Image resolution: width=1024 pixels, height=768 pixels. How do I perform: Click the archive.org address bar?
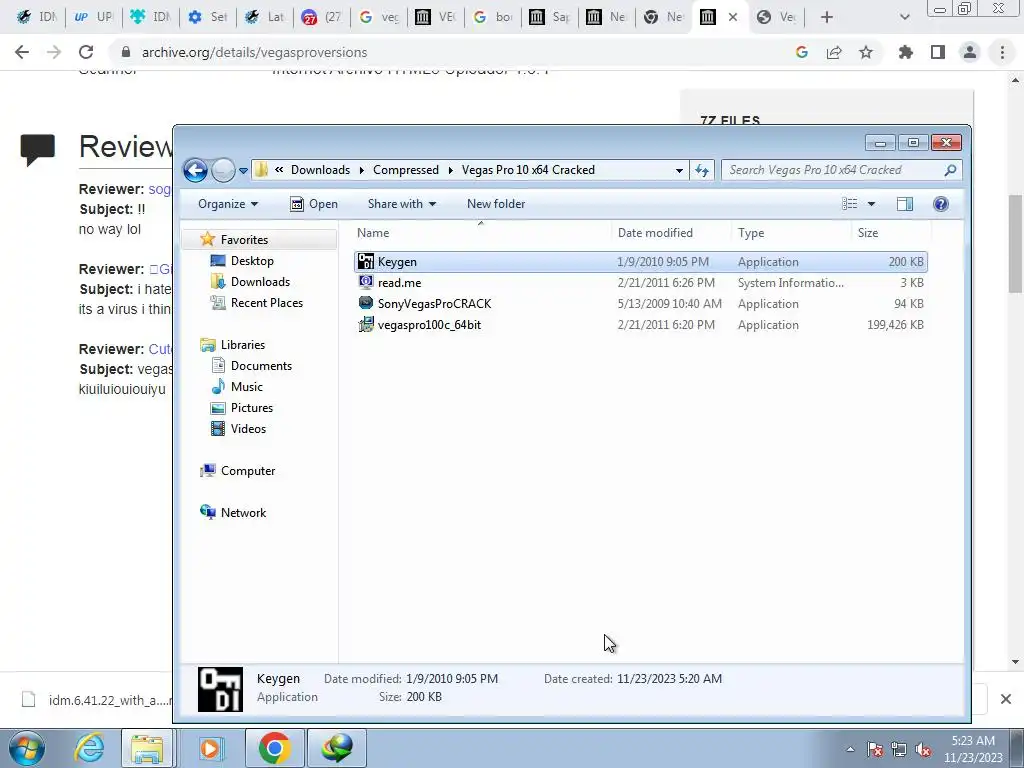point(451,52)
